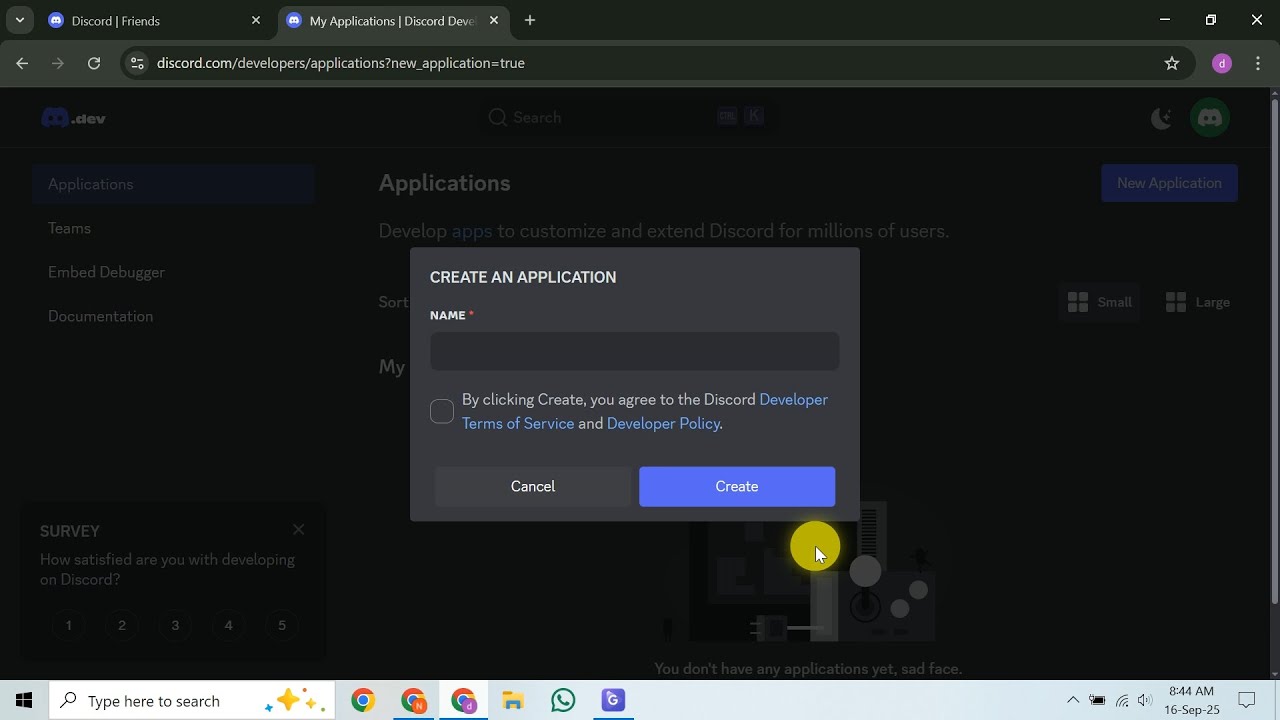Screen dimensions: 1280x720
Task: Close the Discord Friends tab
Action: coord(256,20)
